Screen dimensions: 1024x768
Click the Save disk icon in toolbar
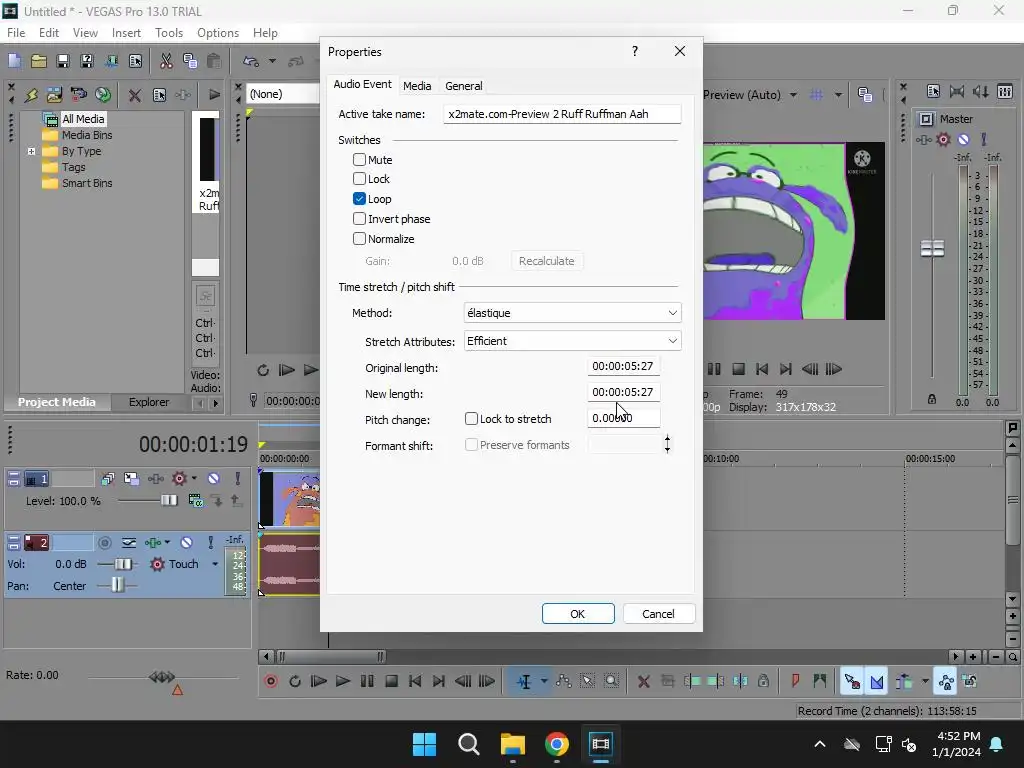[x=63, y=61]
